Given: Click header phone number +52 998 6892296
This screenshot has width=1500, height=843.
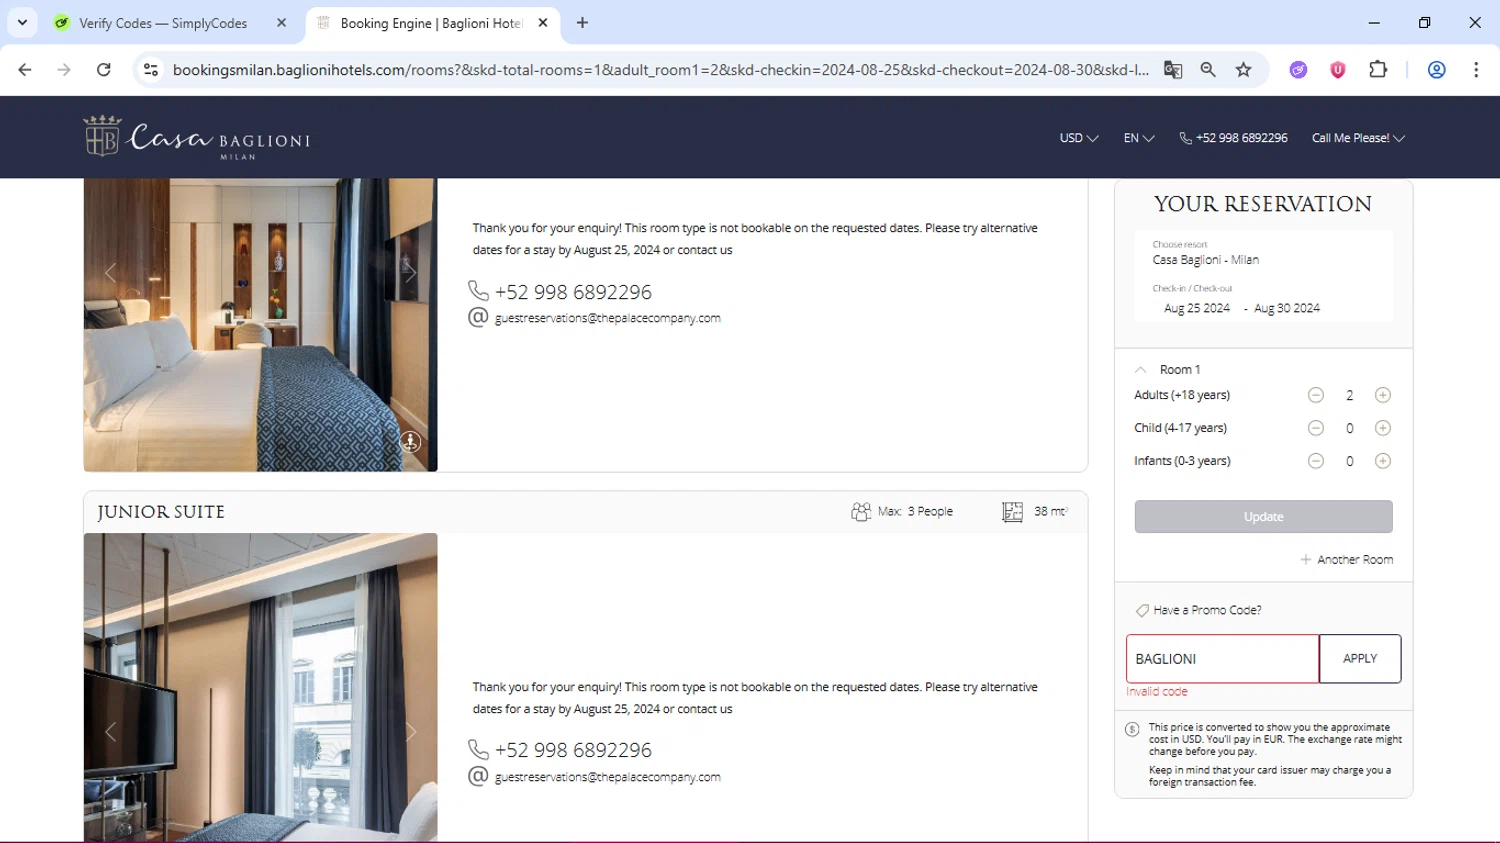Looking at the screenshot, I should click(1233, 138).
